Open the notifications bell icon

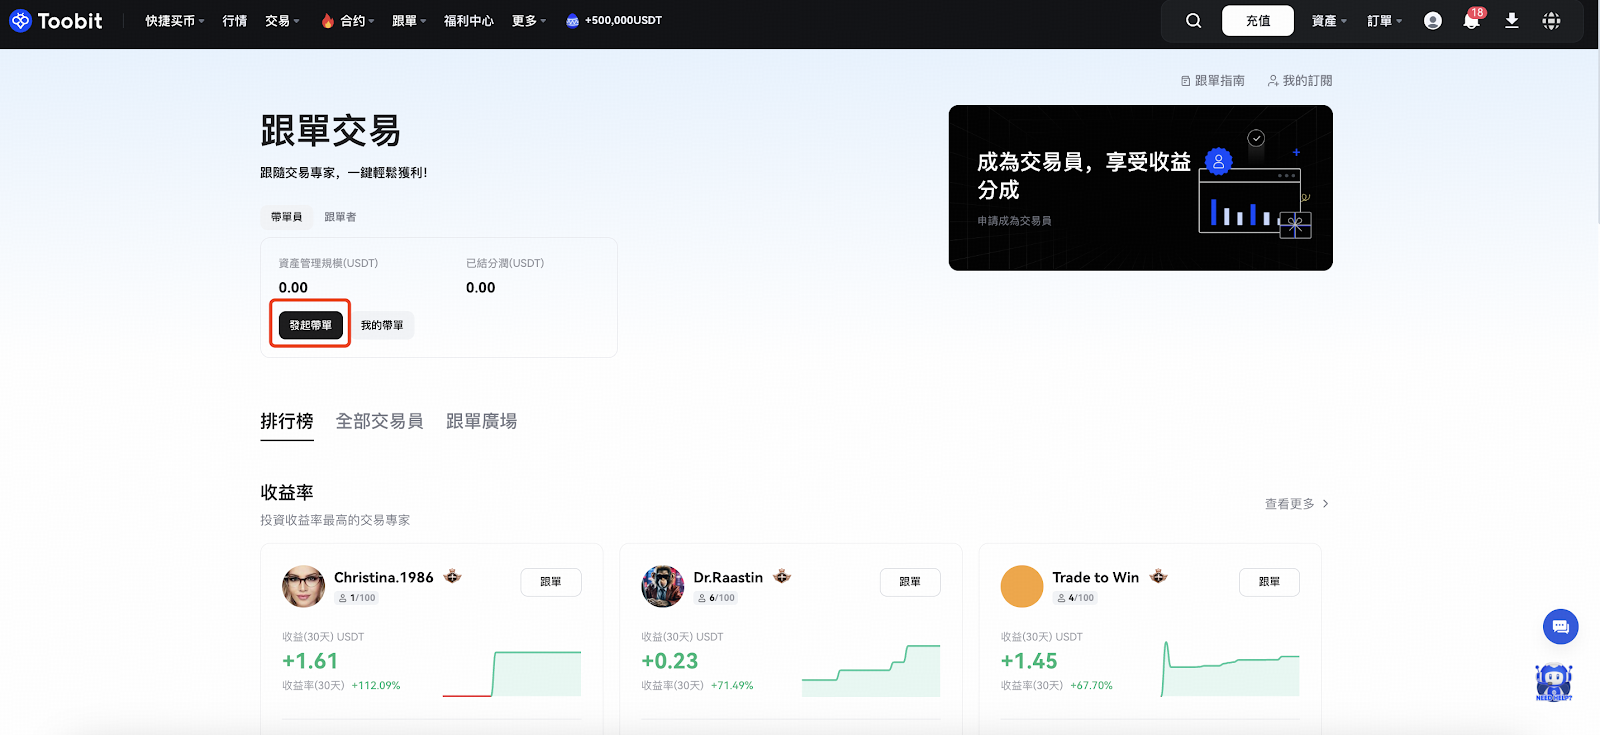[1471, 21]
